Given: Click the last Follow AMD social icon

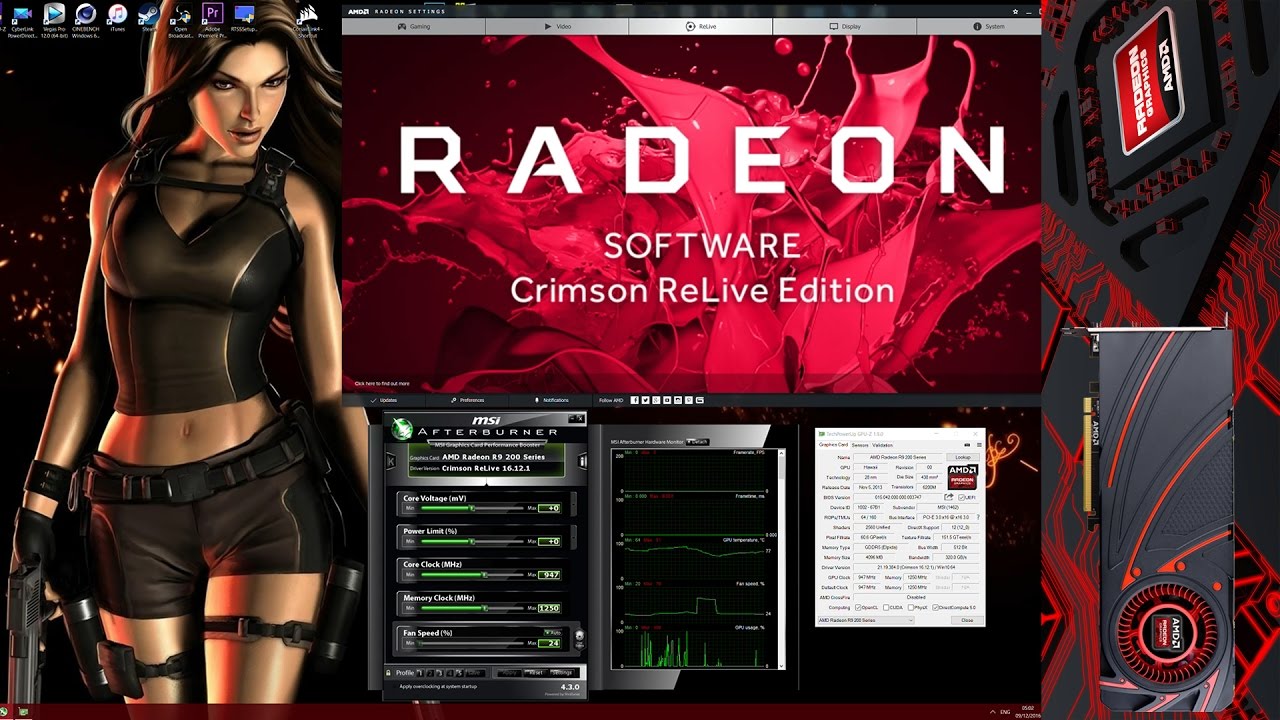Looking at the screenshot, I should point(700,400).
